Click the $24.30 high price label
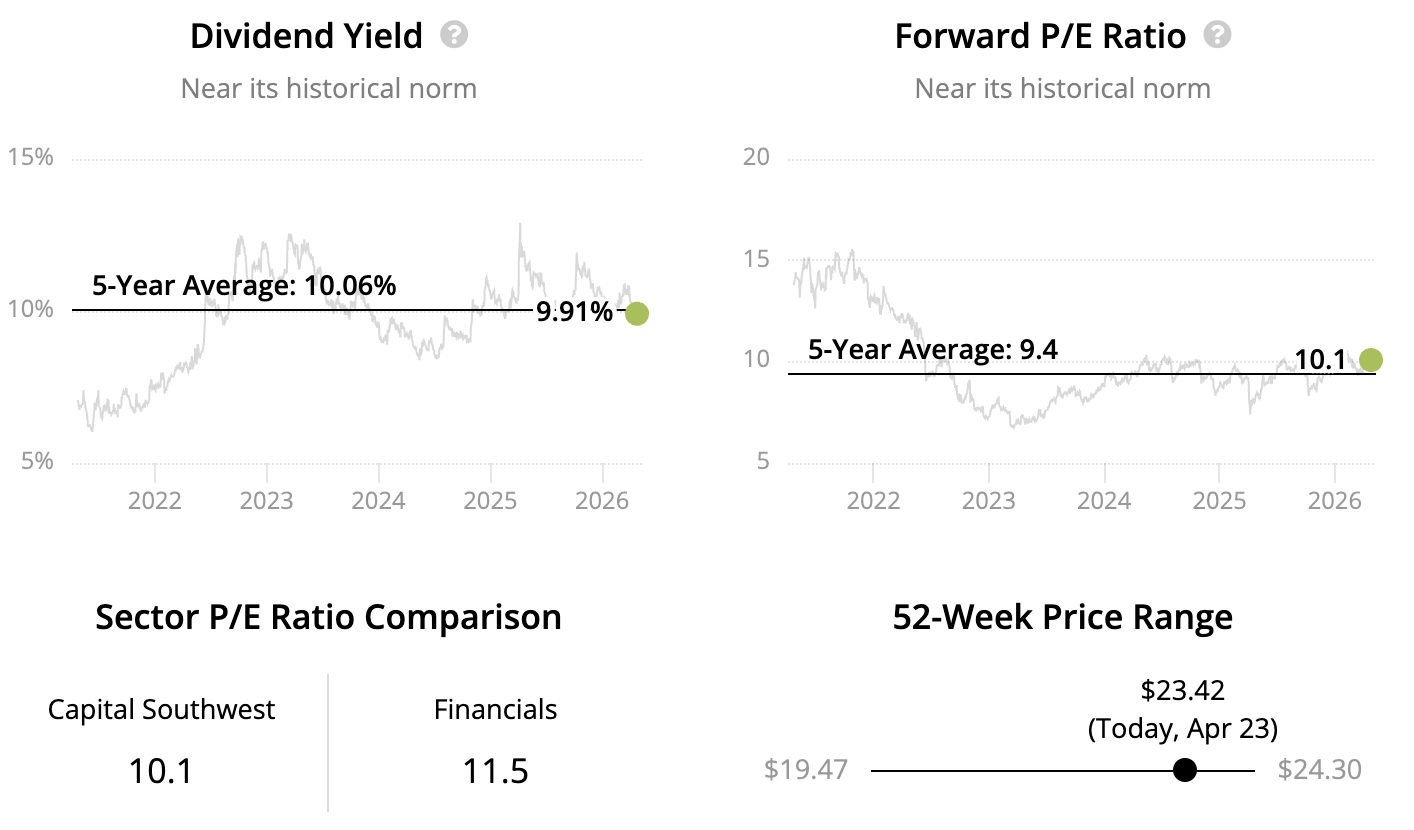1414x830 pixels. (1319, 770)
